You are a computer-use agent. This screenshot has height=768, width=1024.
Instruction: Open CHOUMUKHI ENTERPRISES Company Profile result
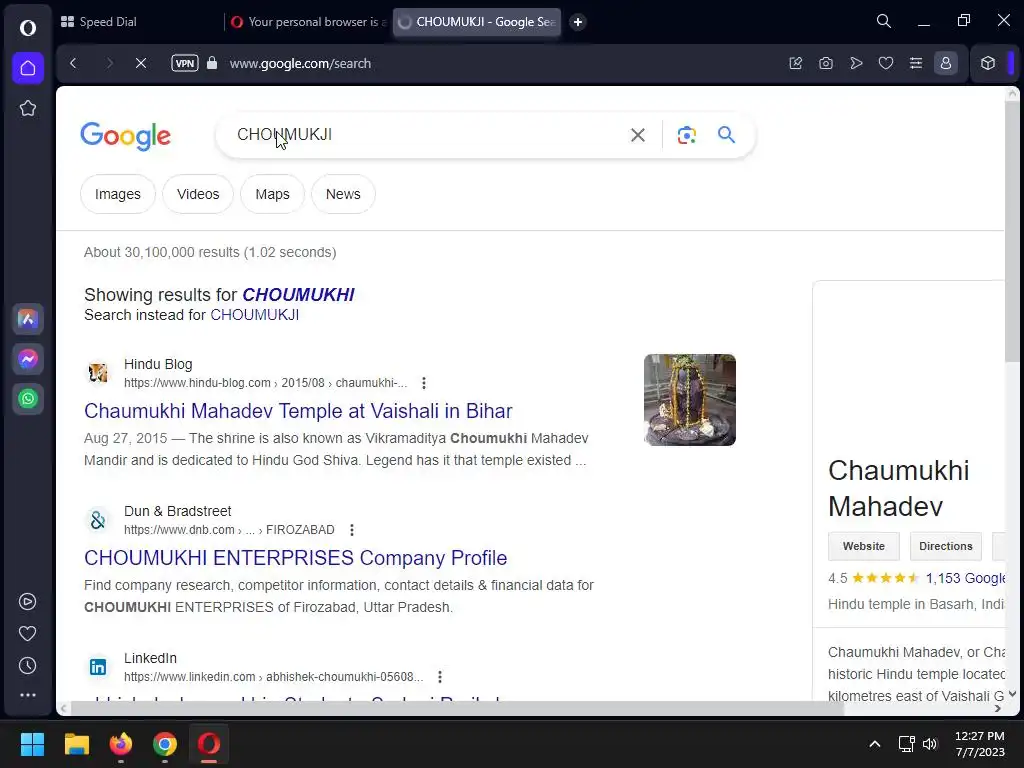click(x=295, y=558)
